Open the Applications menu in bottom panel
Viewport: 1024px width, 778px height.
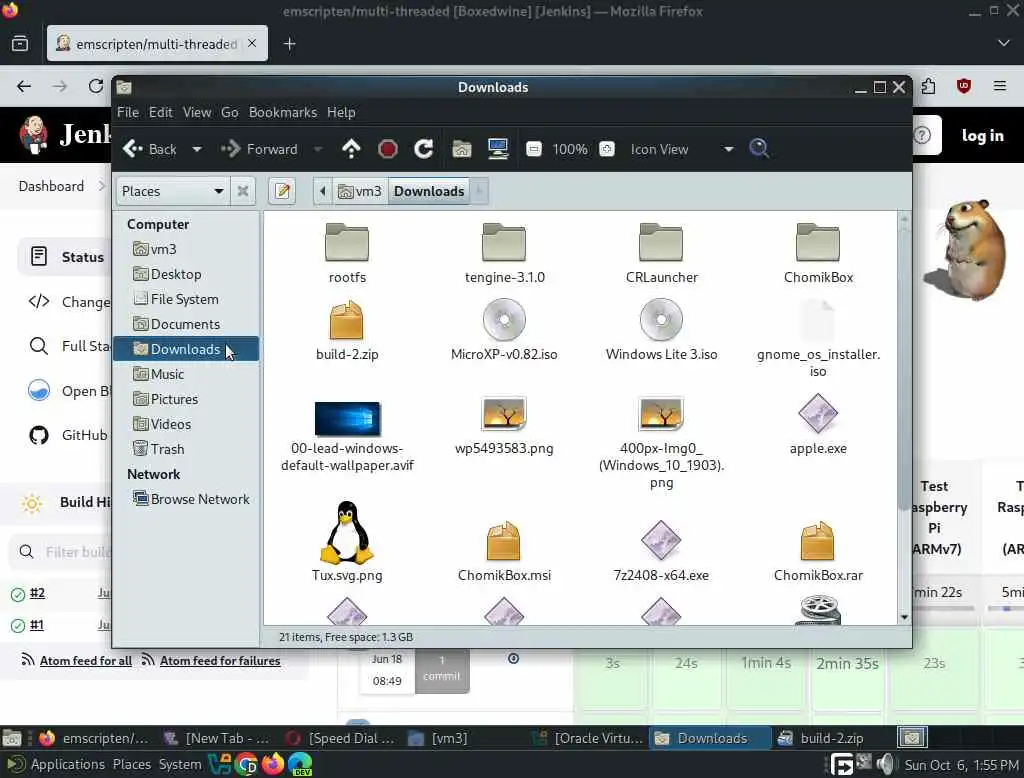[56, 764]
